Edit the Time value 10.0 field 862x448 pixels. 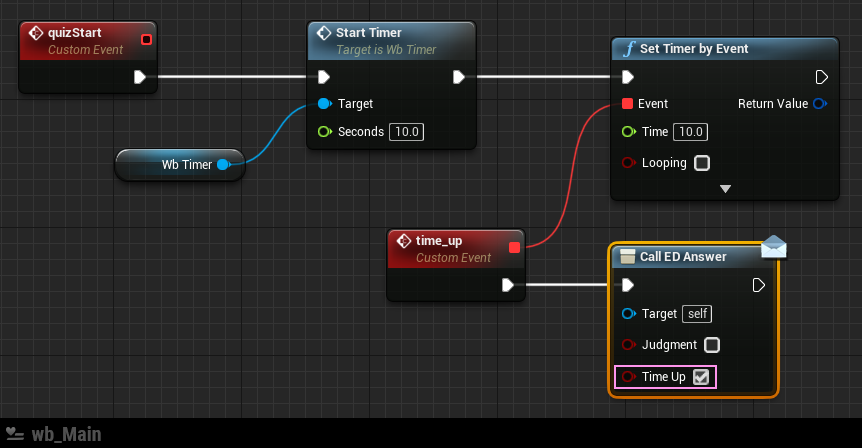[x=690, y=132]
